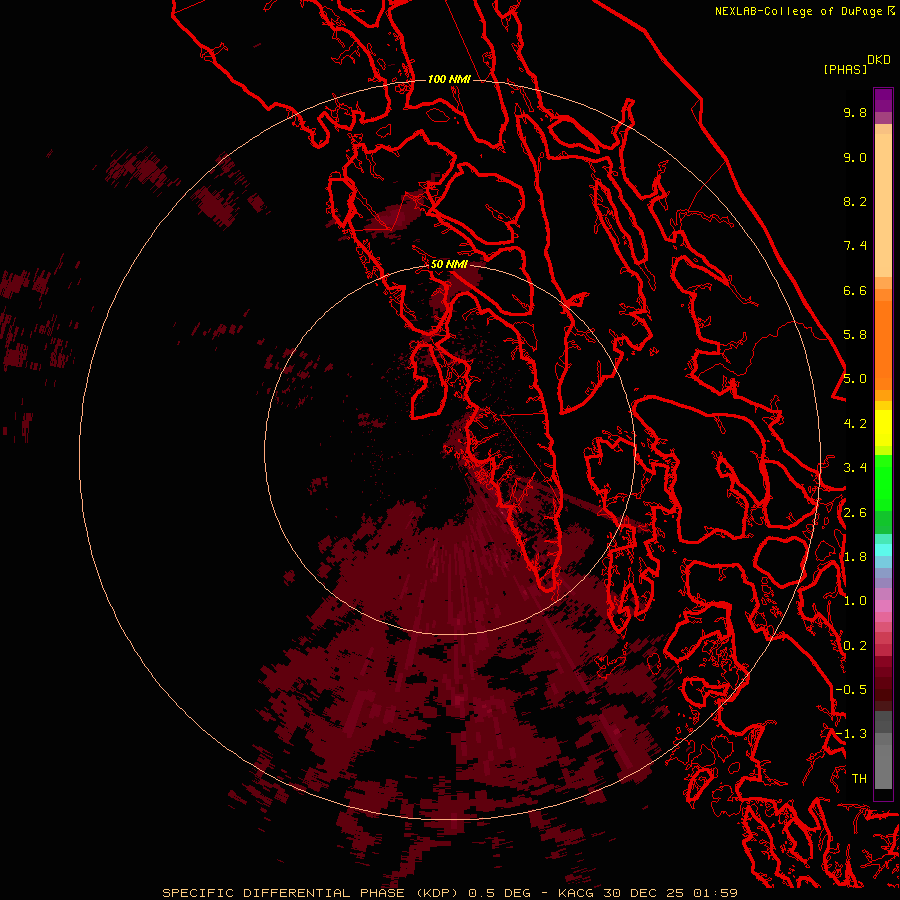Click the 5.8 legend value
This screenshot has height=900, width=900.
(855, 335)
